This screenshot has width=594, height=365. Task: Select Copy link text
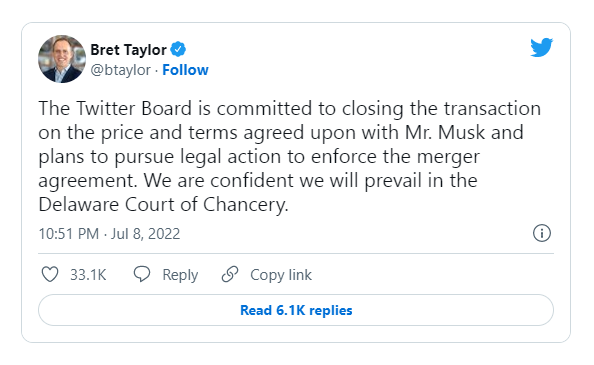[x=281, y=275]
